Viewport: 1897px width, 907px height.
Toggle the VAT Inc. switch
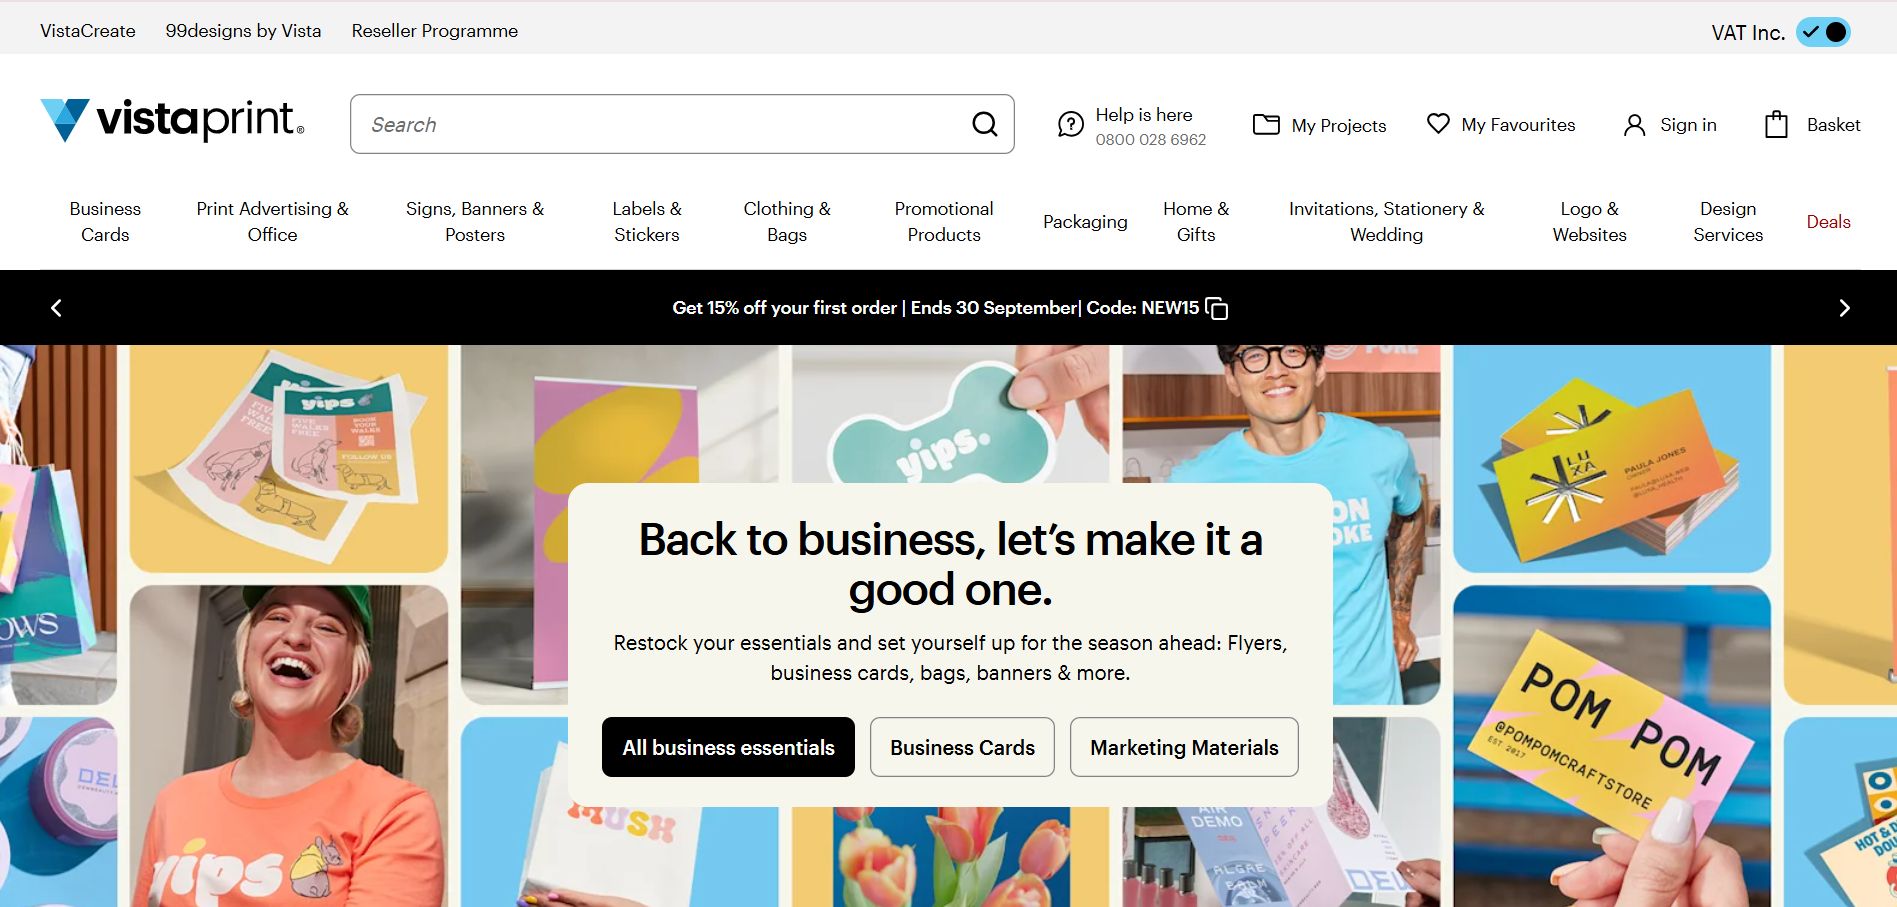pyautogui.click(x=1823, y=32)
